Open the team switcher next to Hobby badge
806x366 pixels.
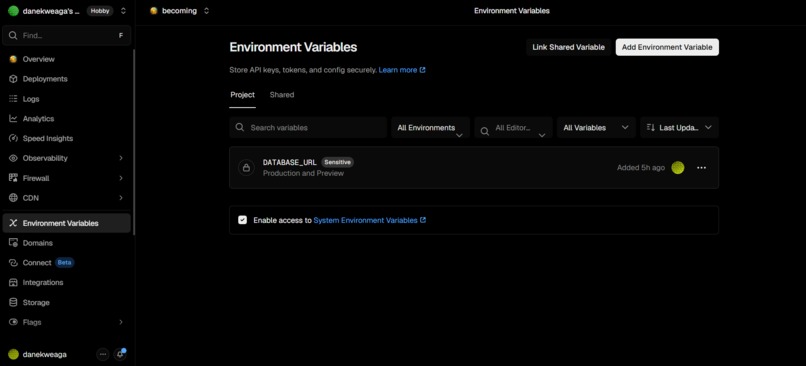click(x=123, y=11)
